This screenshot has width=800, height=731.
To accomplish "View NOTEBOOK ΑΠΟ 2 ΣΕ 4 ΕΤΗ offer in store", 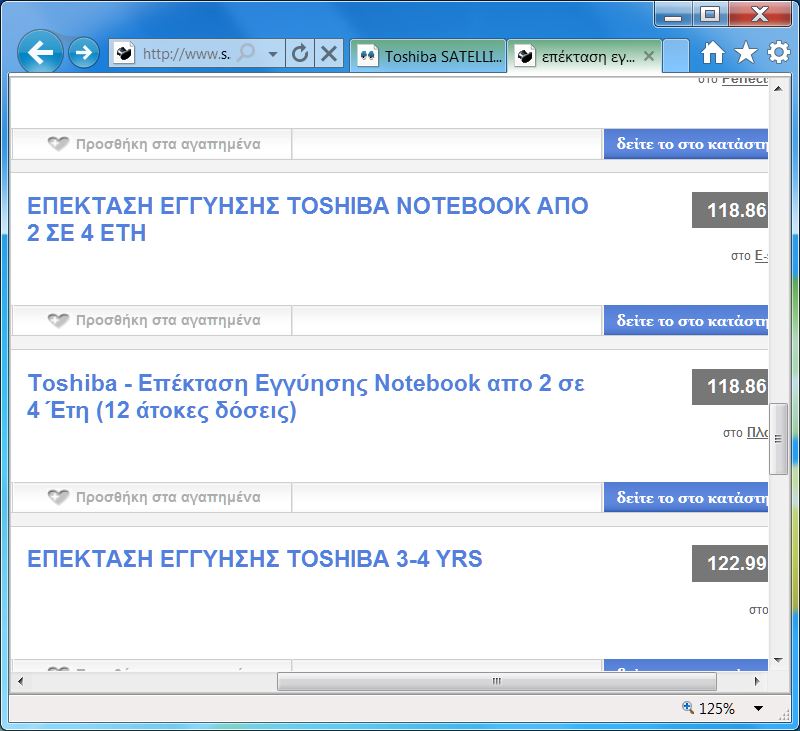I will point(686,320).
